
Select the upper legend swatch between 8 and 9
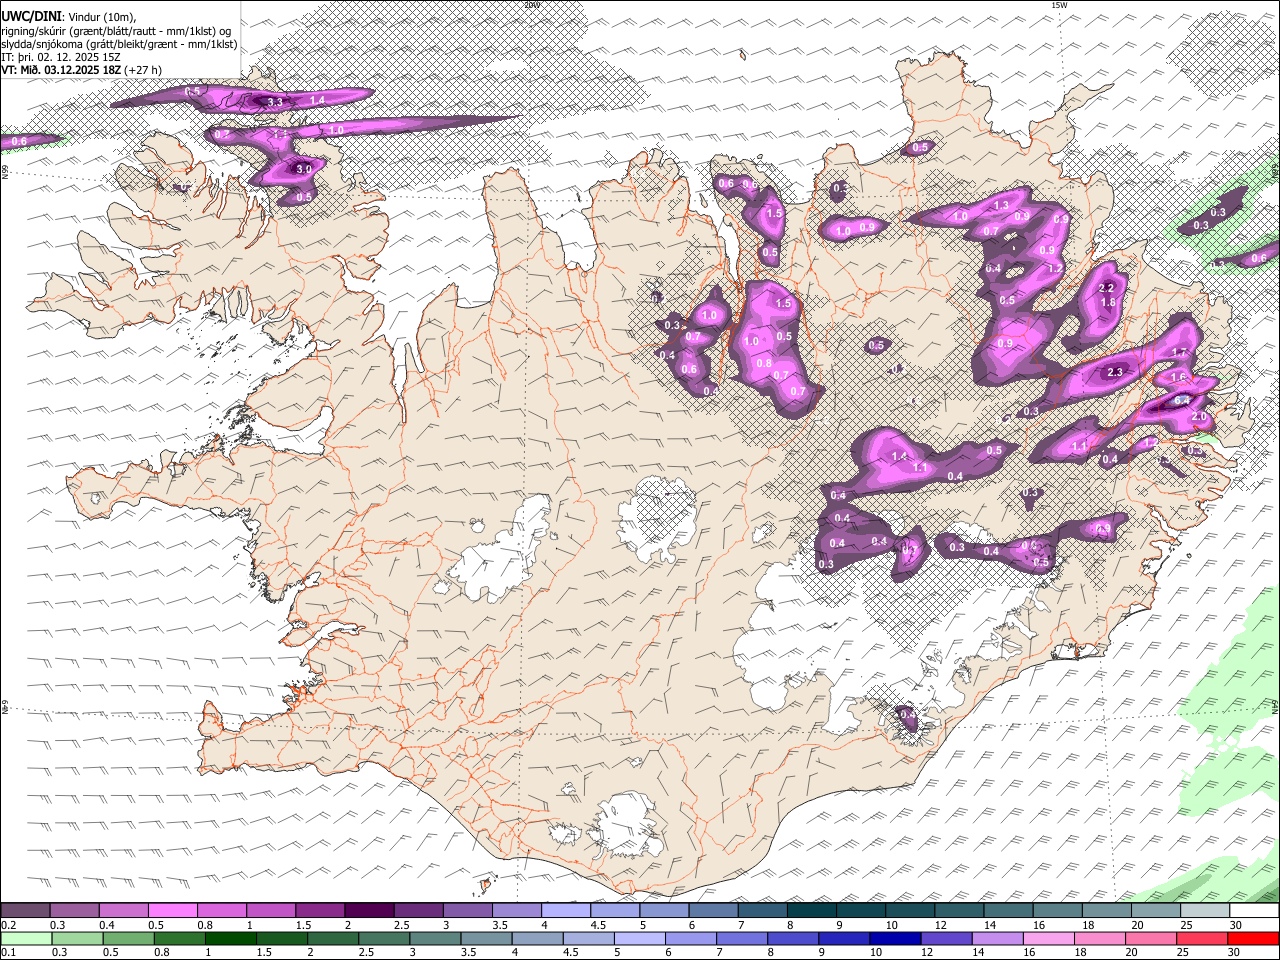811,911
